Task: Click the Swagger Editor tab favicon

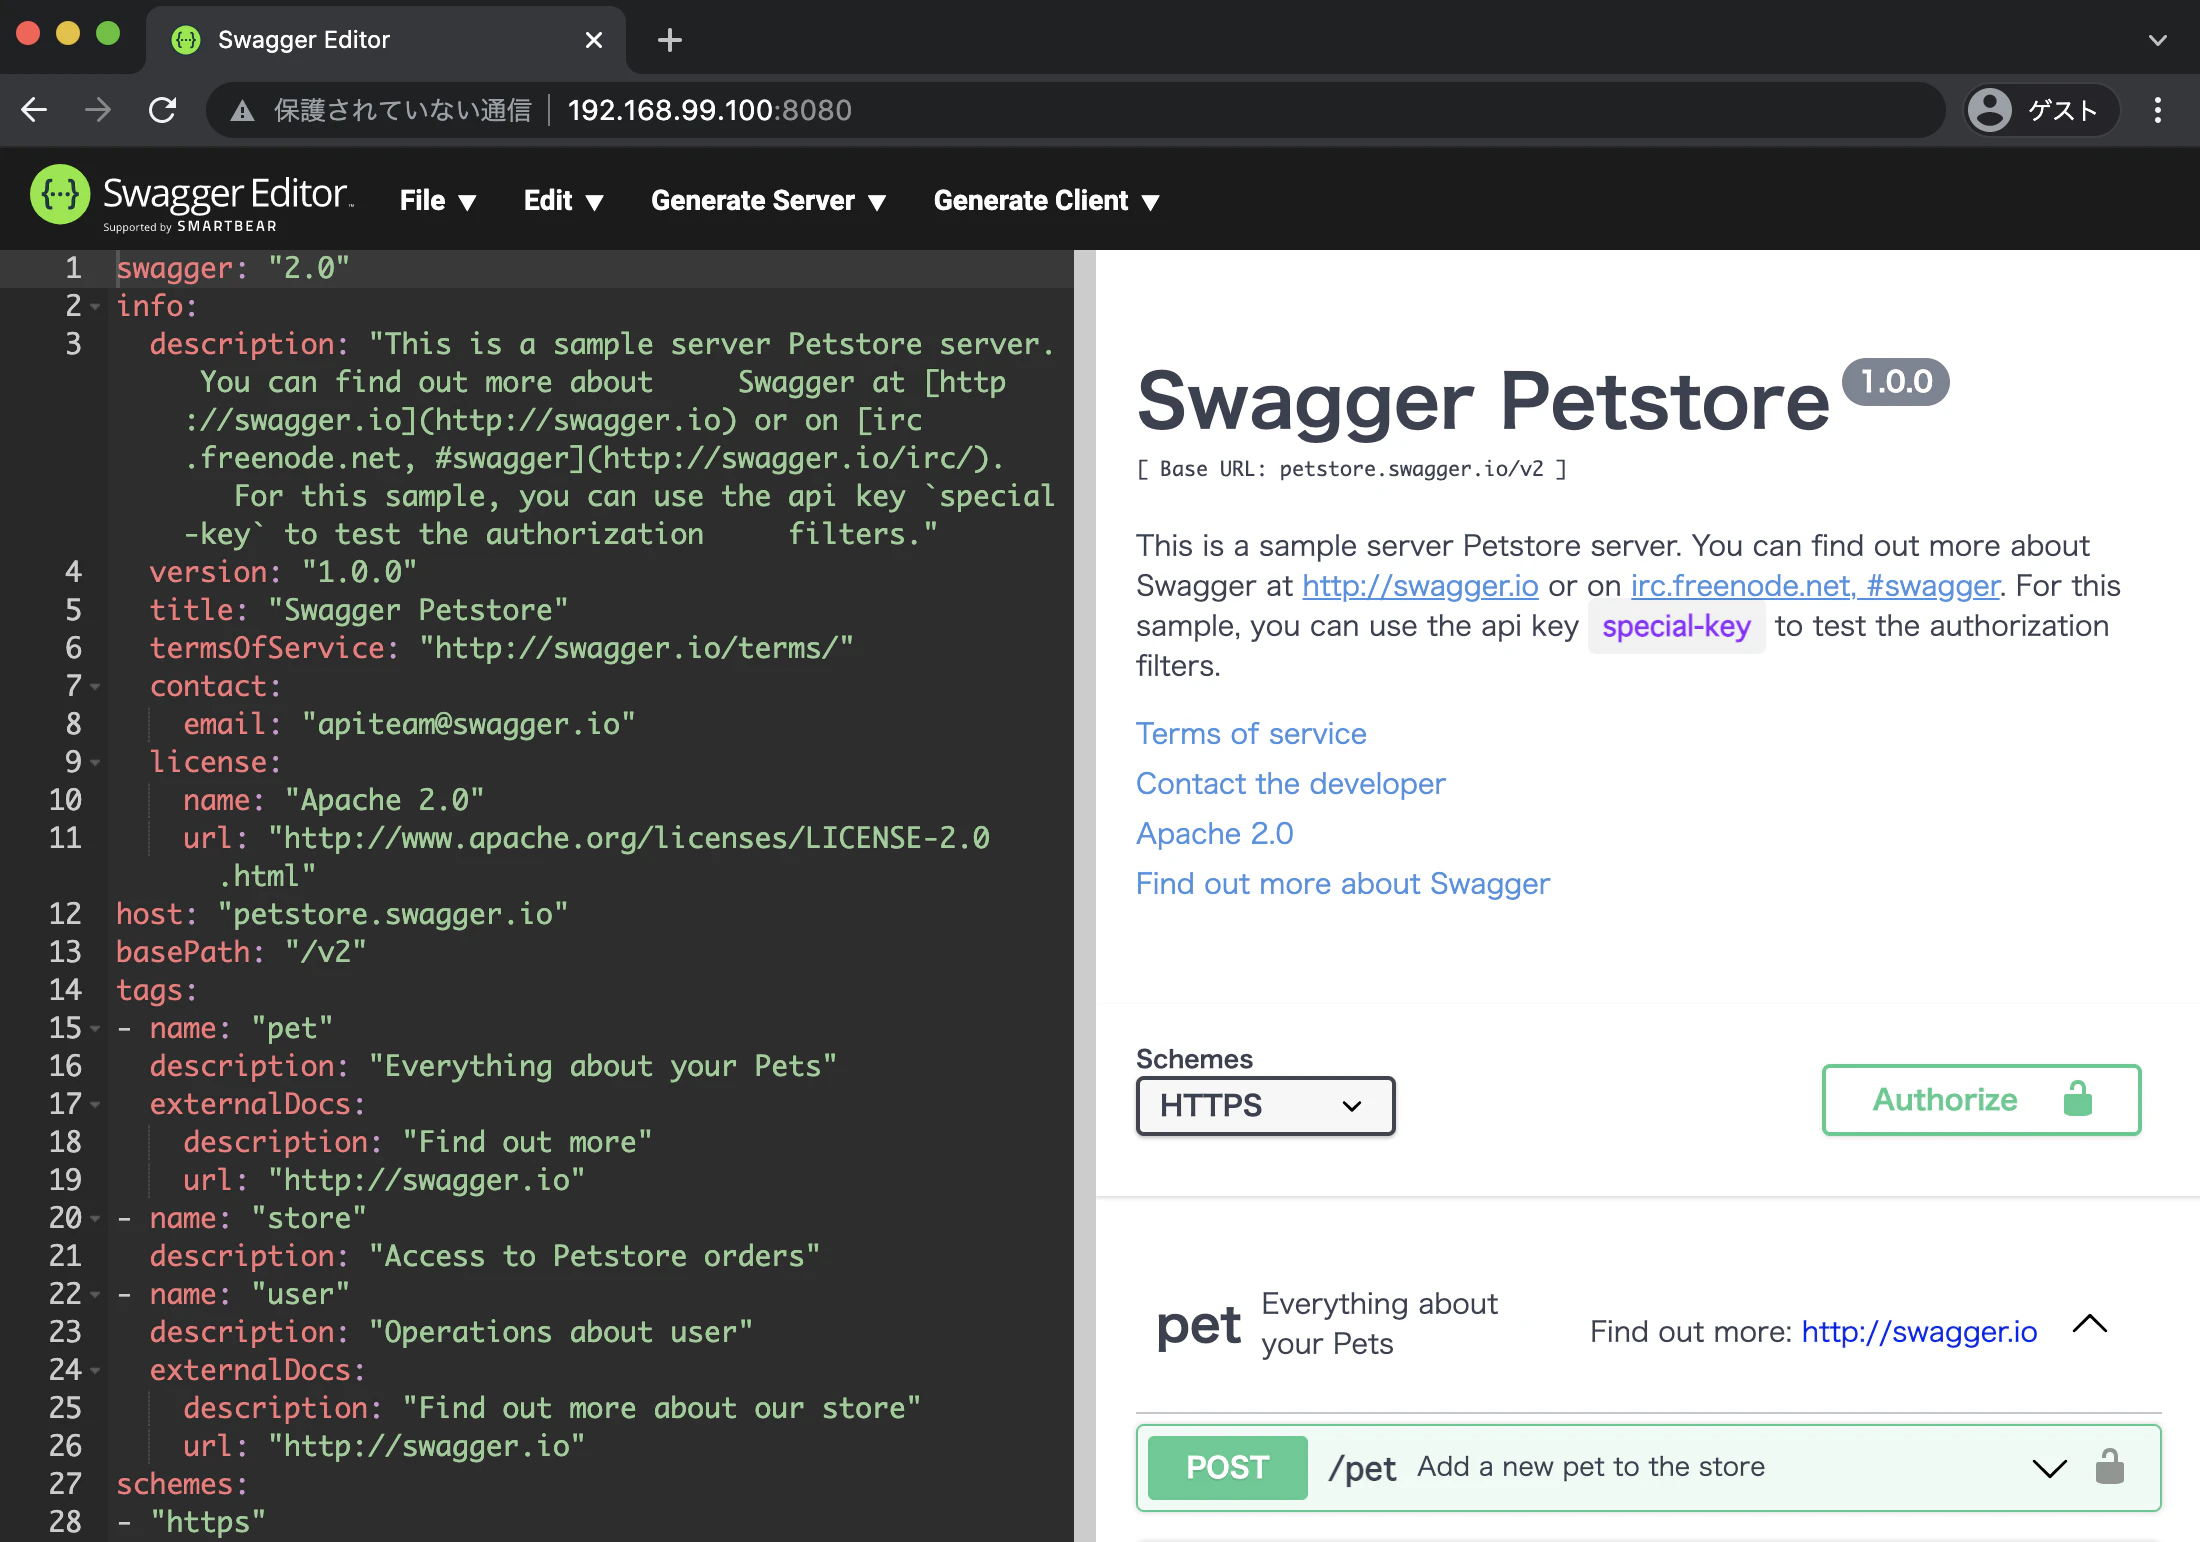Action: click(x=186, y=40)
